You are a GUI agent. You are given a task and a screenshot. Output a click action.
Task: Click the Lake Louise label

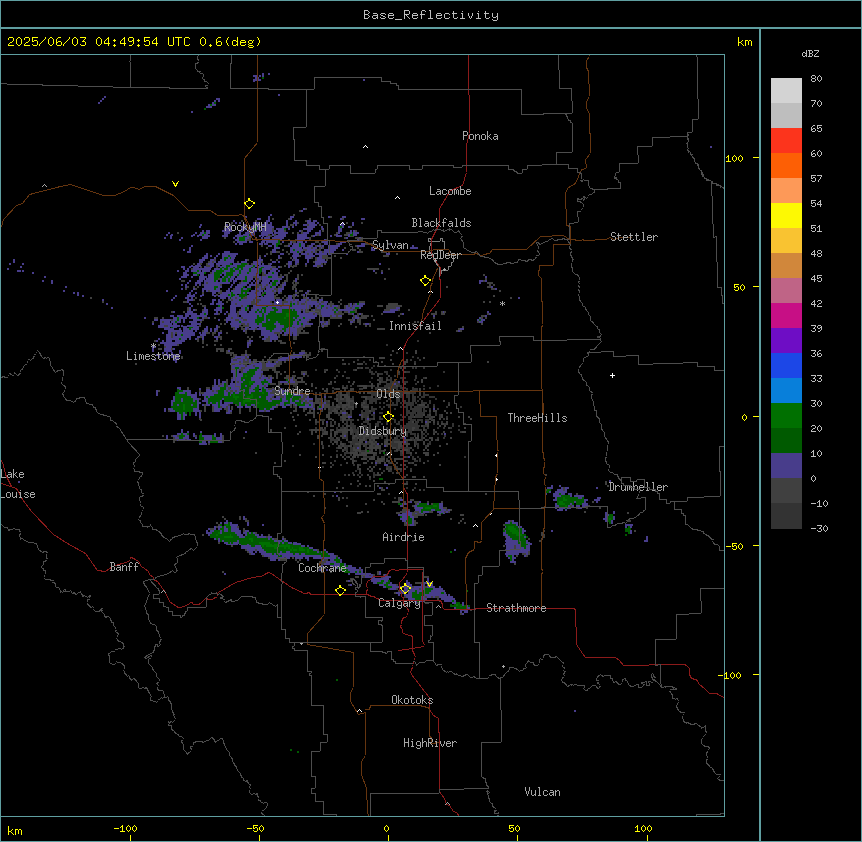18,484
